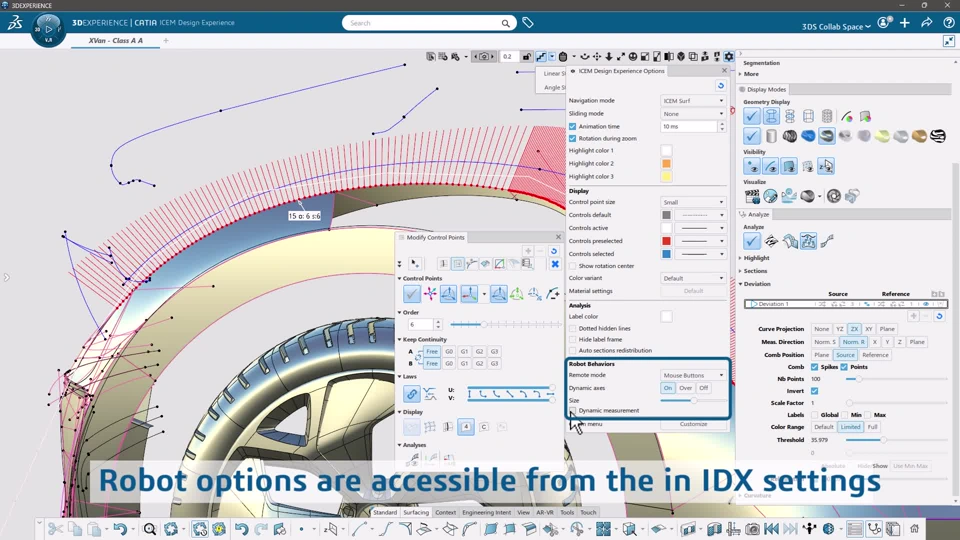Open the Remote mode dropdown
The image size is (960, 540).
tap(693, 375)
